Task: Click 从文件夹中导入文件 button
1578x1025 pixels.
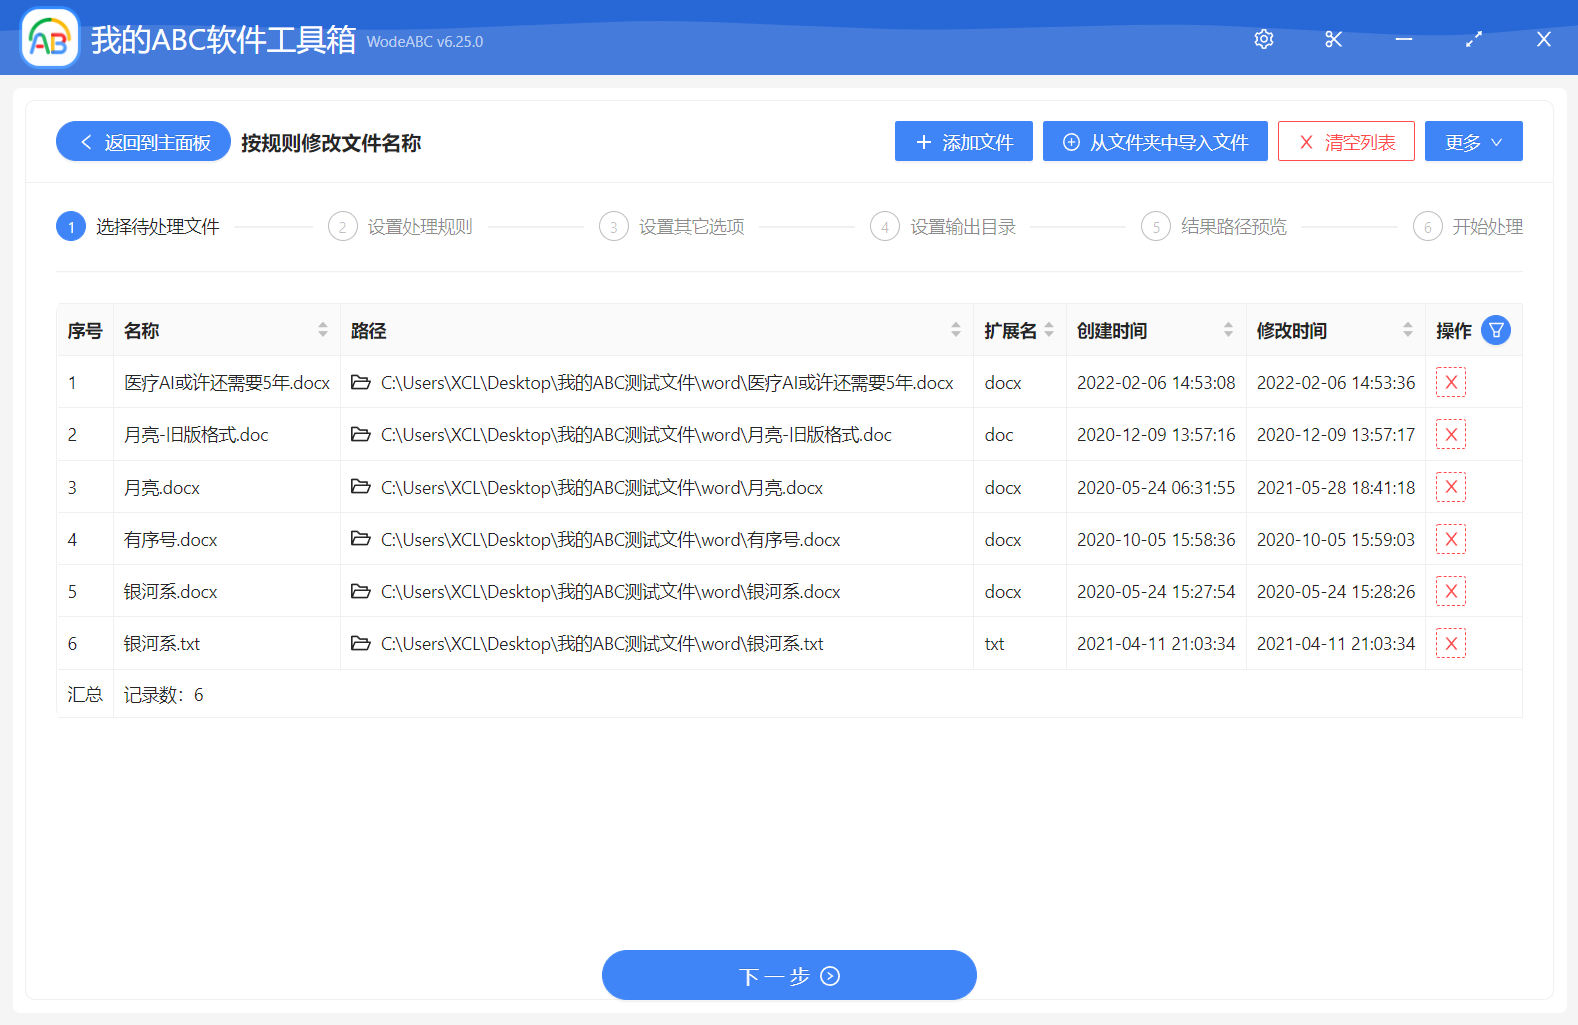Action: (x=1155, y=141)
